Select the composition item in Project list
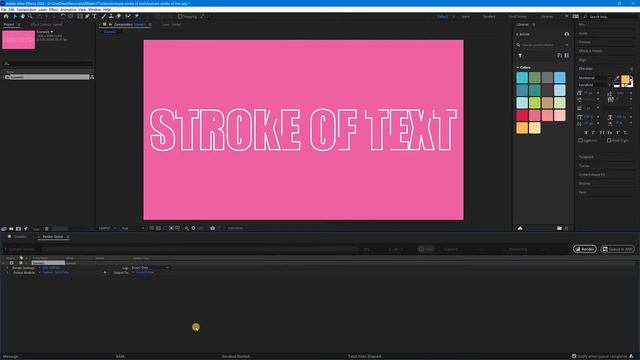This screenshot has height=360, width=640. tap(47, 77)
